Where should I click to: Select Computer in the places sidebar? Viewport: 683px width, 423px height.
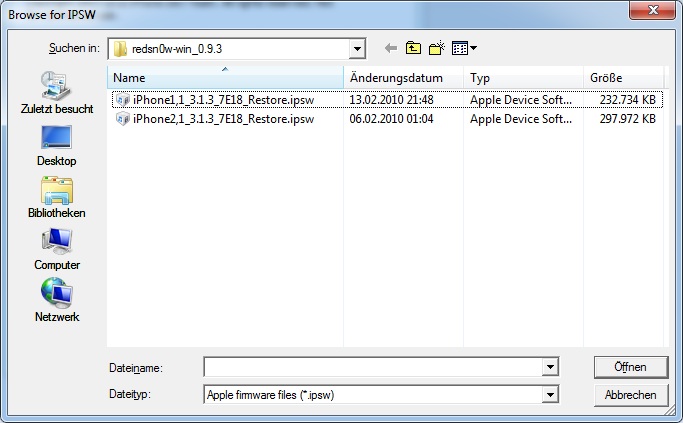[56, 249]
